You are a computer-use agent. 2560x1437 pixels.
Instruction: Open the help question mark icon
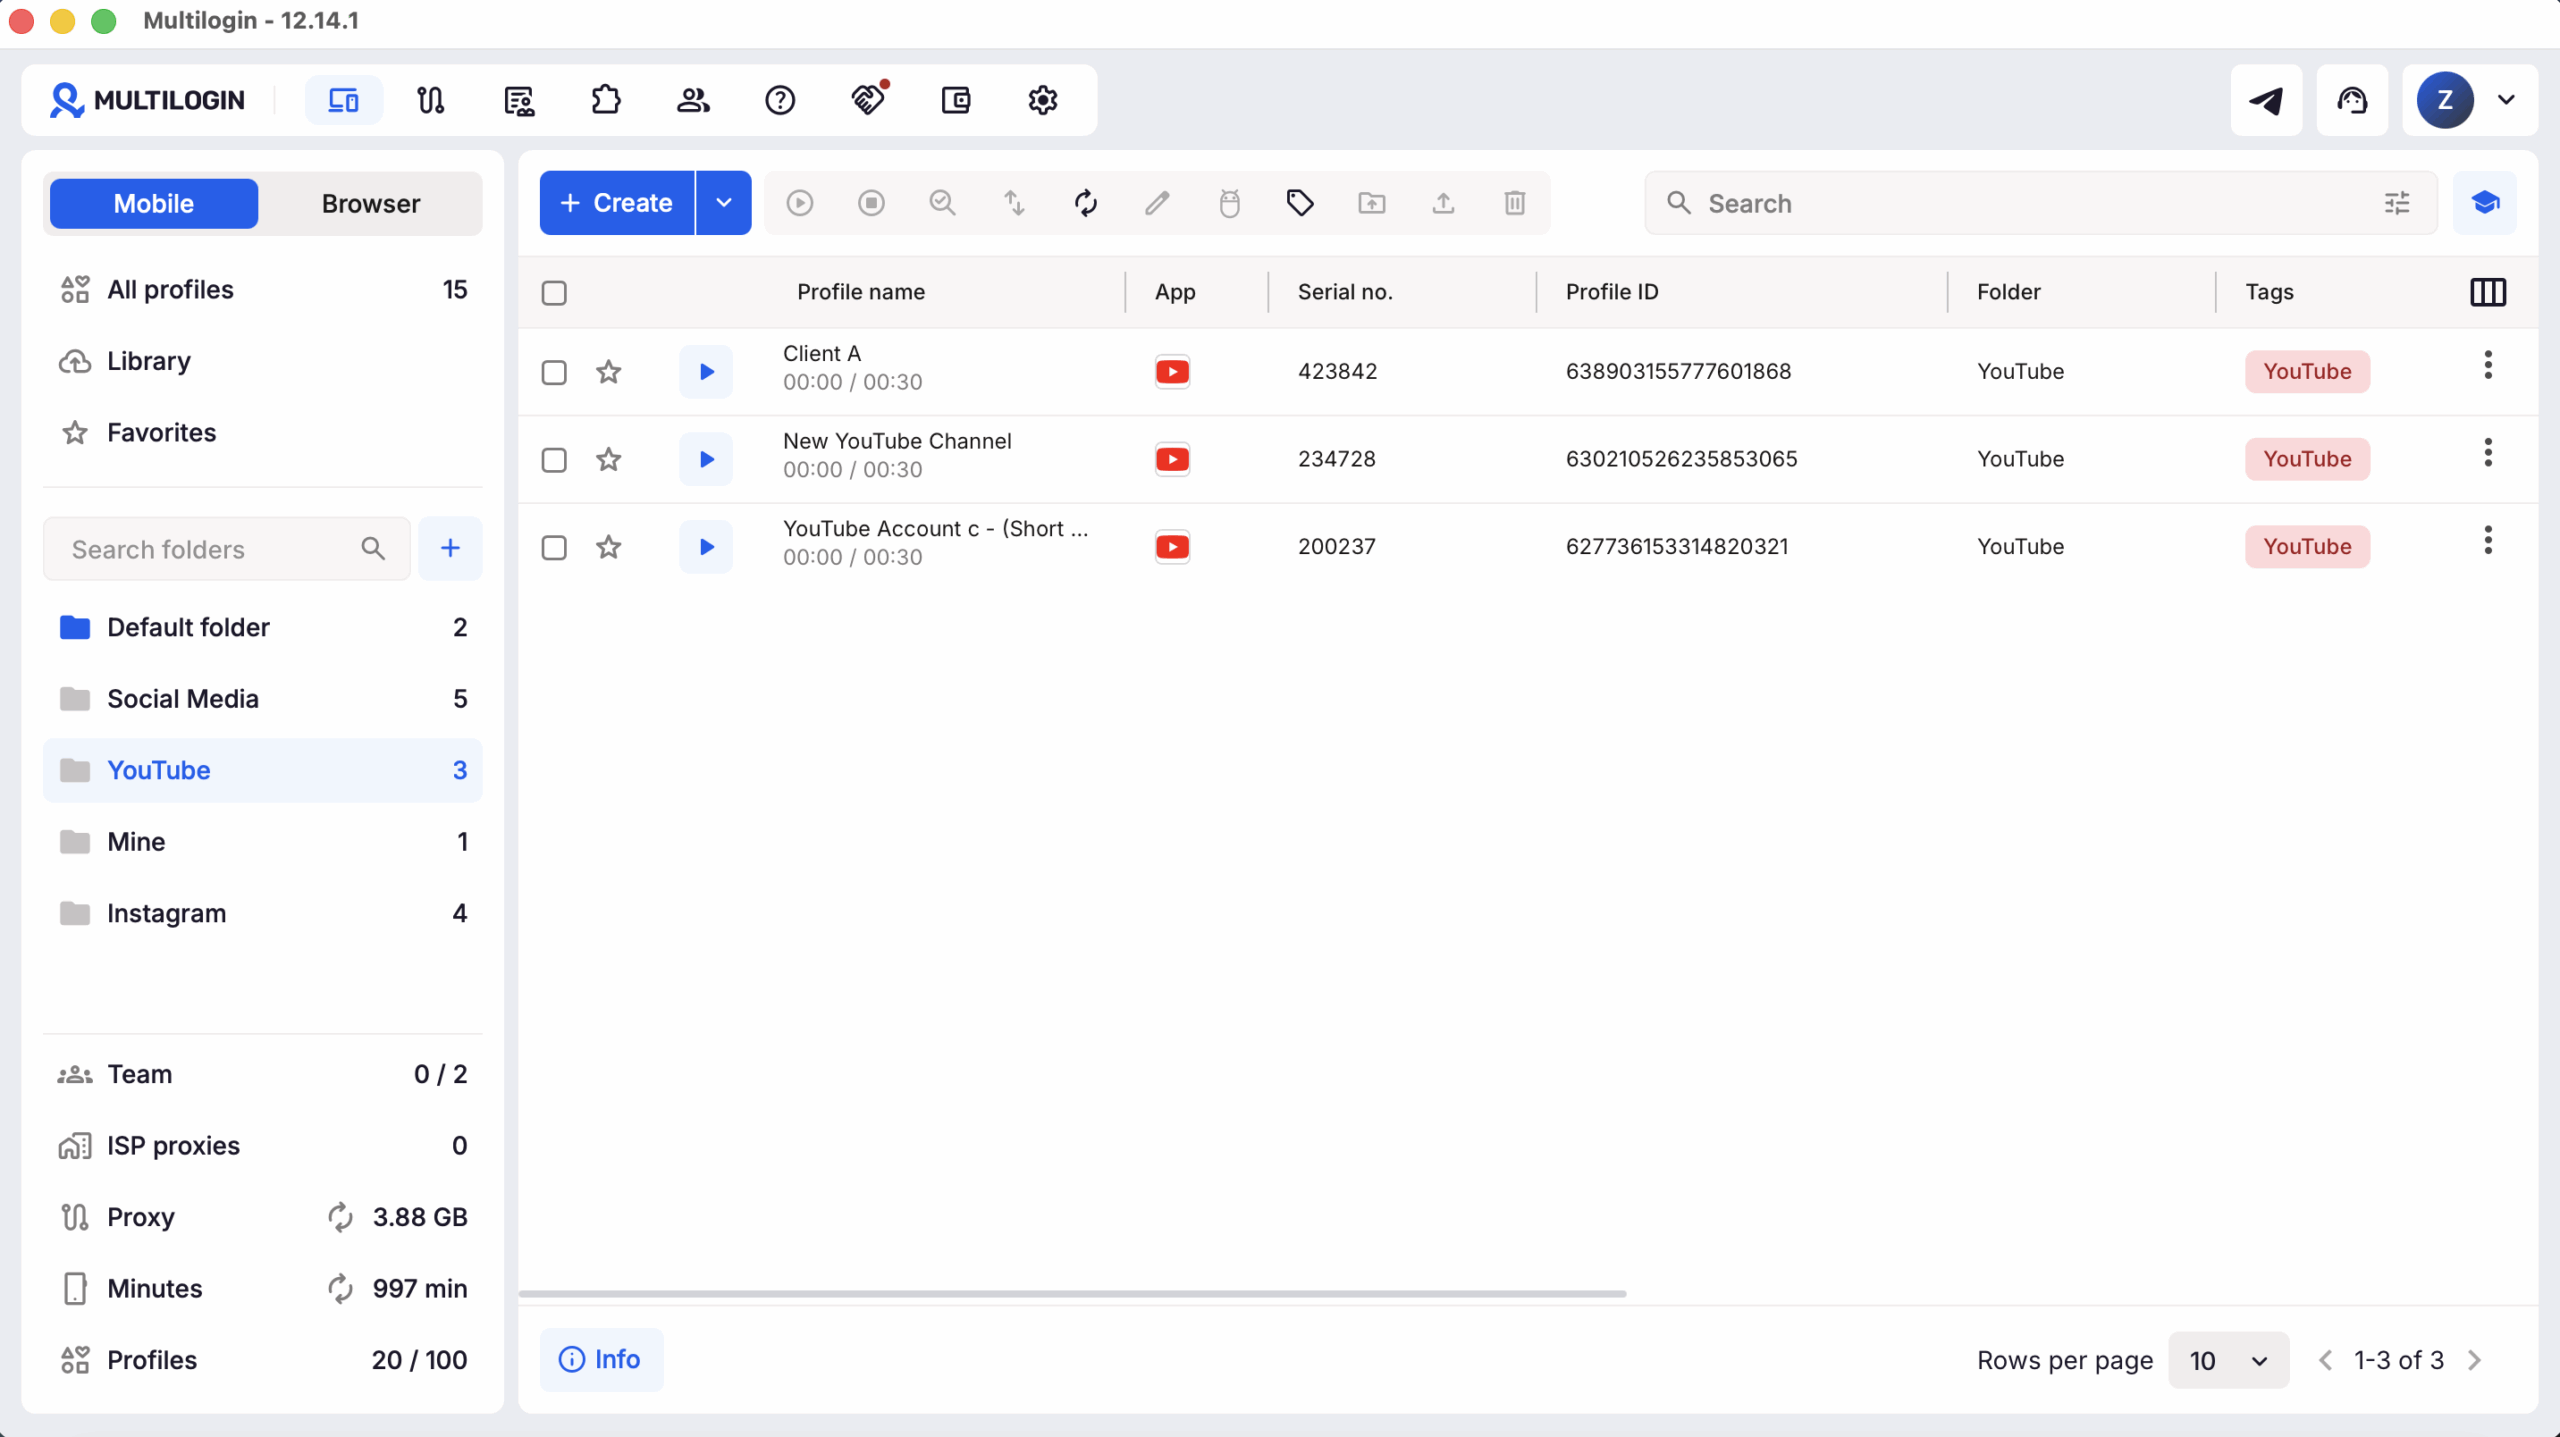pos(780,100)
